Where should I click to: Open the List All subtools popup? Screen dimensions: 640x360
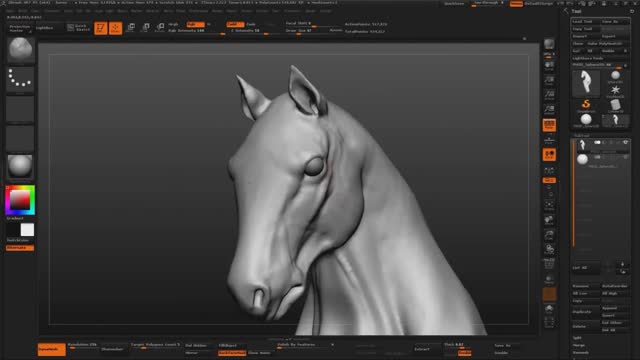(x=584, y=268)
